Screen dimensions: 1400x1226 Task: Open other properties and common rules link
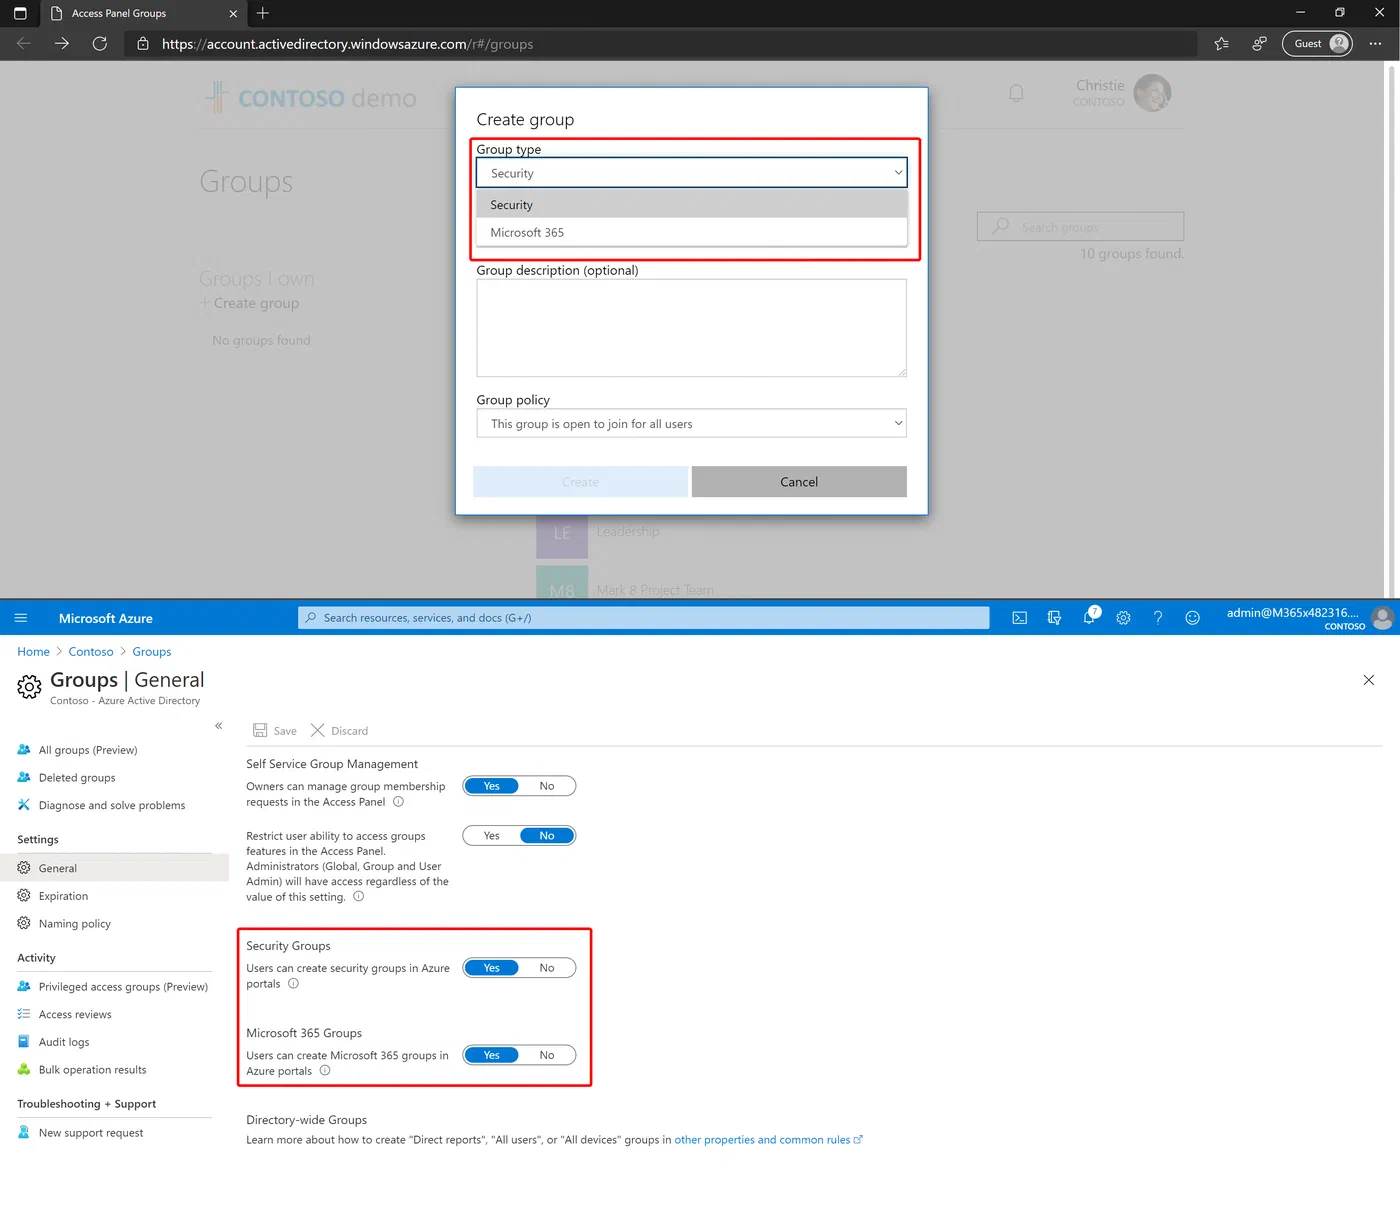[768, 1140]
